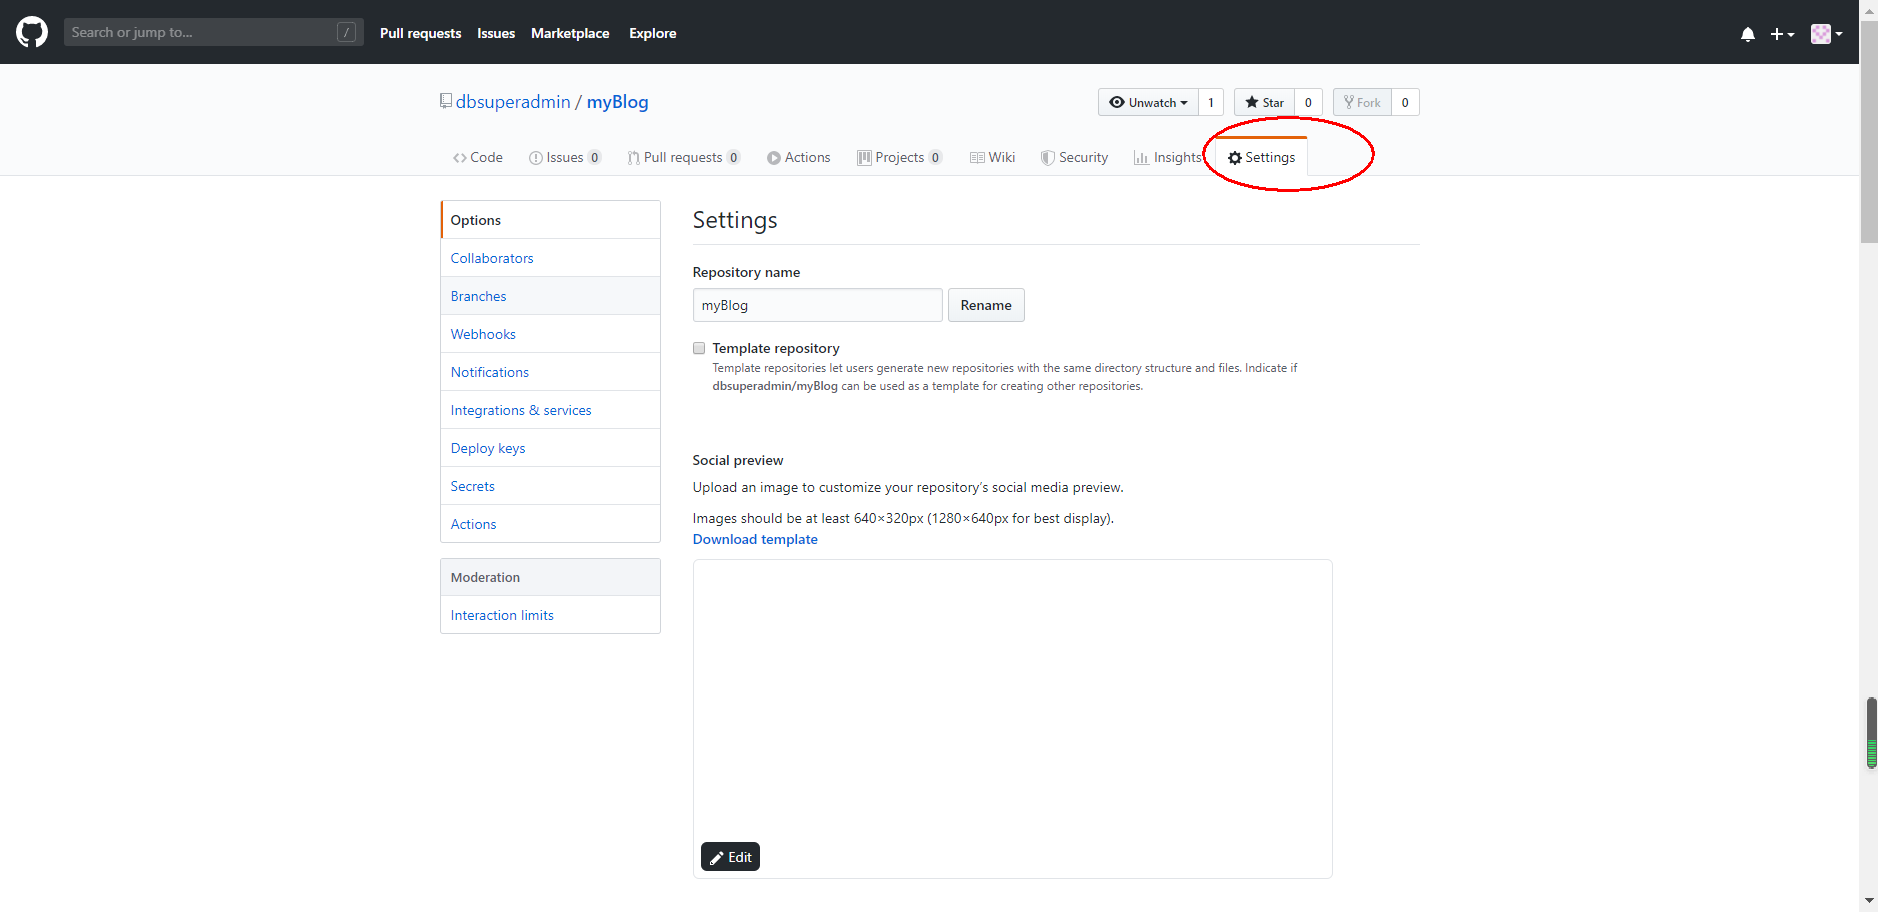
Task: Open Interaction limits in the sidebar
Action: click(550, 615)
